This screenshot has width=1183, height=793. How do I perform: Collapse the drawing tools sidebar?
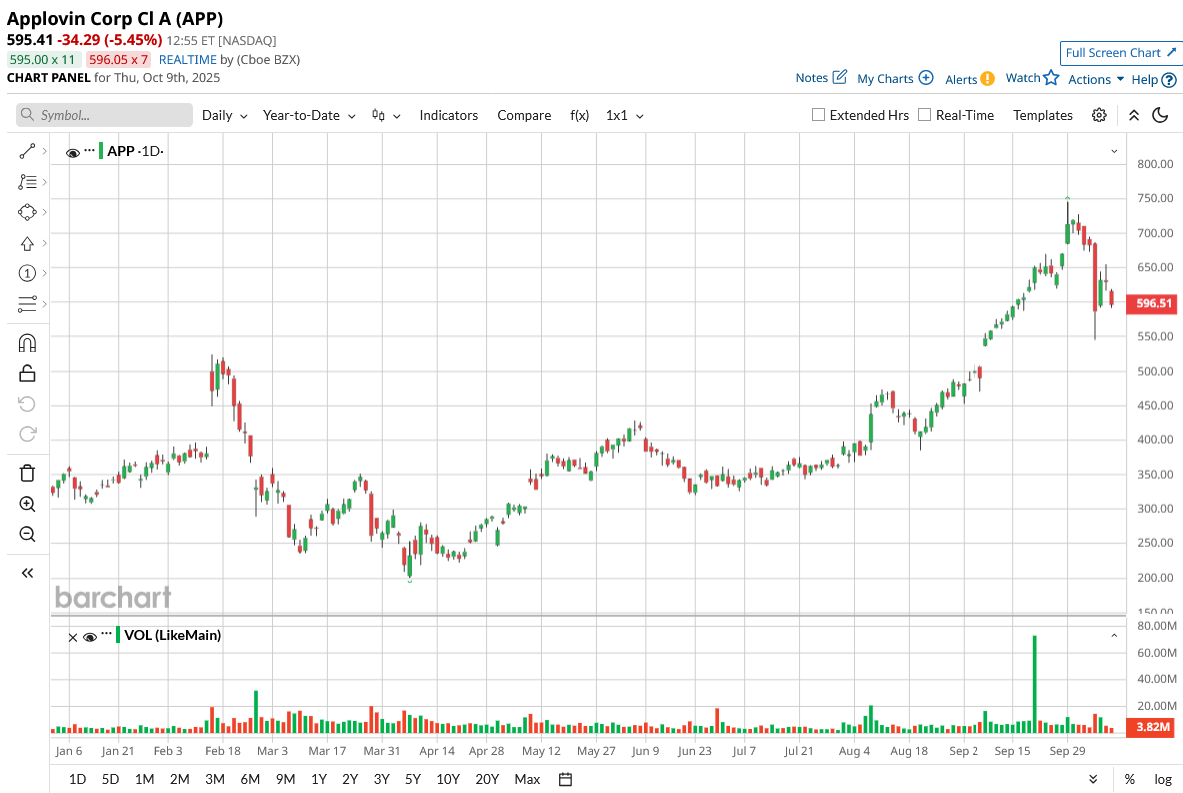point(27,573)
